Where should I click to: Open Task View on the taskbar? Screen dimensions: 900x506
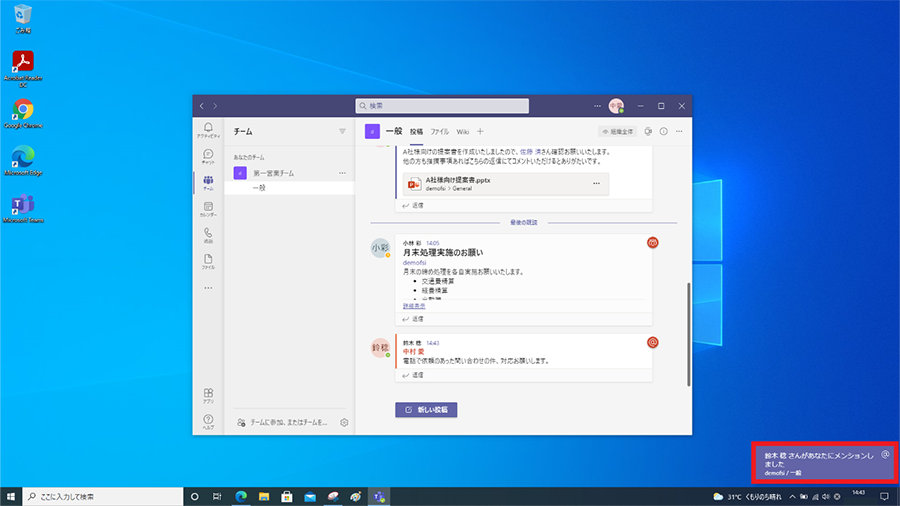(217, 497)
